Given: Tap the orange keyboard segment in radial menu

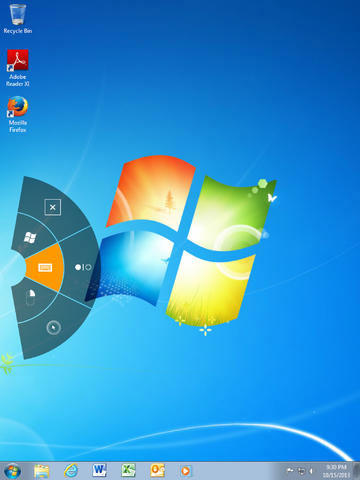Looking at the screenshot, I should point(45,267).
